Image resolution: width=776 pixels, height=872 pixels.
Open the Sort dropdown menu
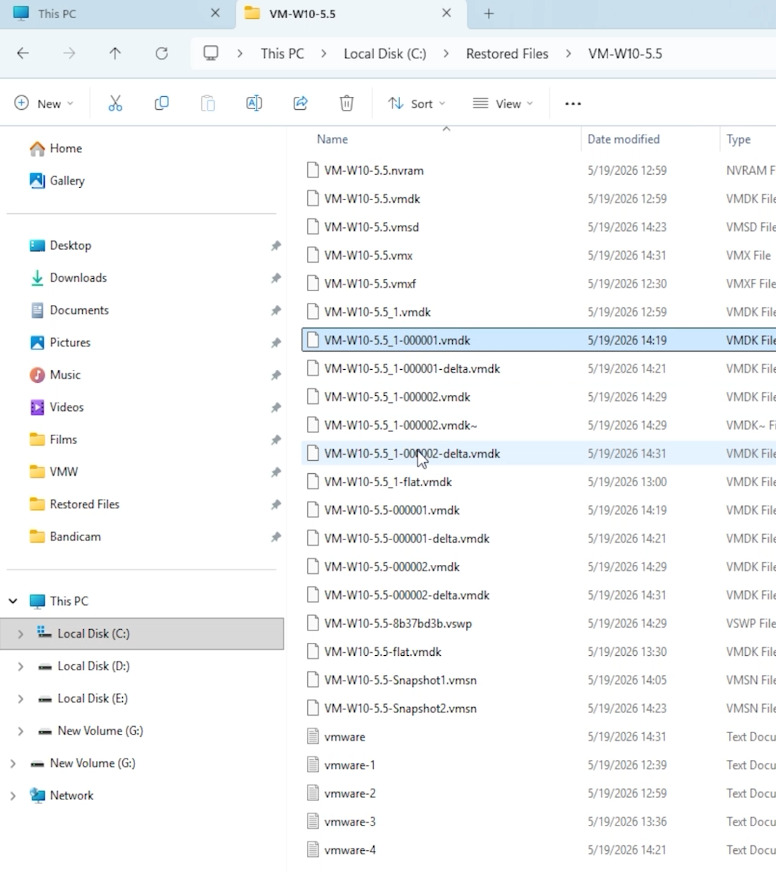pyautogui.click(x=417, y=103)
